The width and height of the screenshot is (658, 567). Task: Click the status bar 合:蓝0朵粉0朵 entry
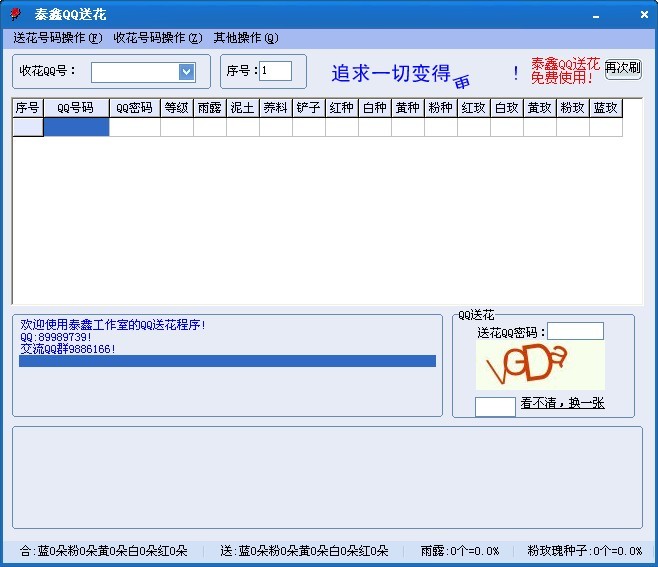[x=104, y=551]
